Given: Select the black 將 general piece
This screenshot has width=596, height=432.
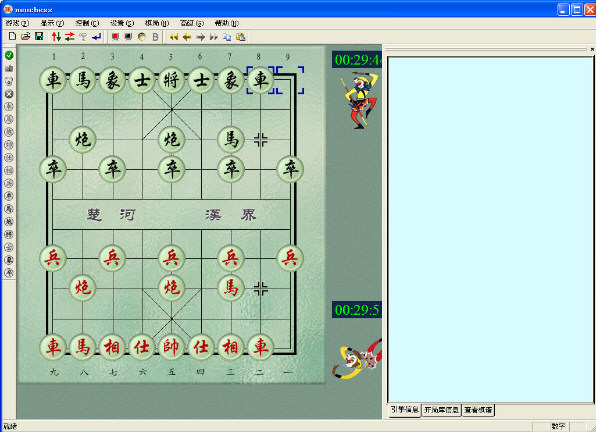Looking at the screenshot, I should pyautogui.click(x=171, y=80).
